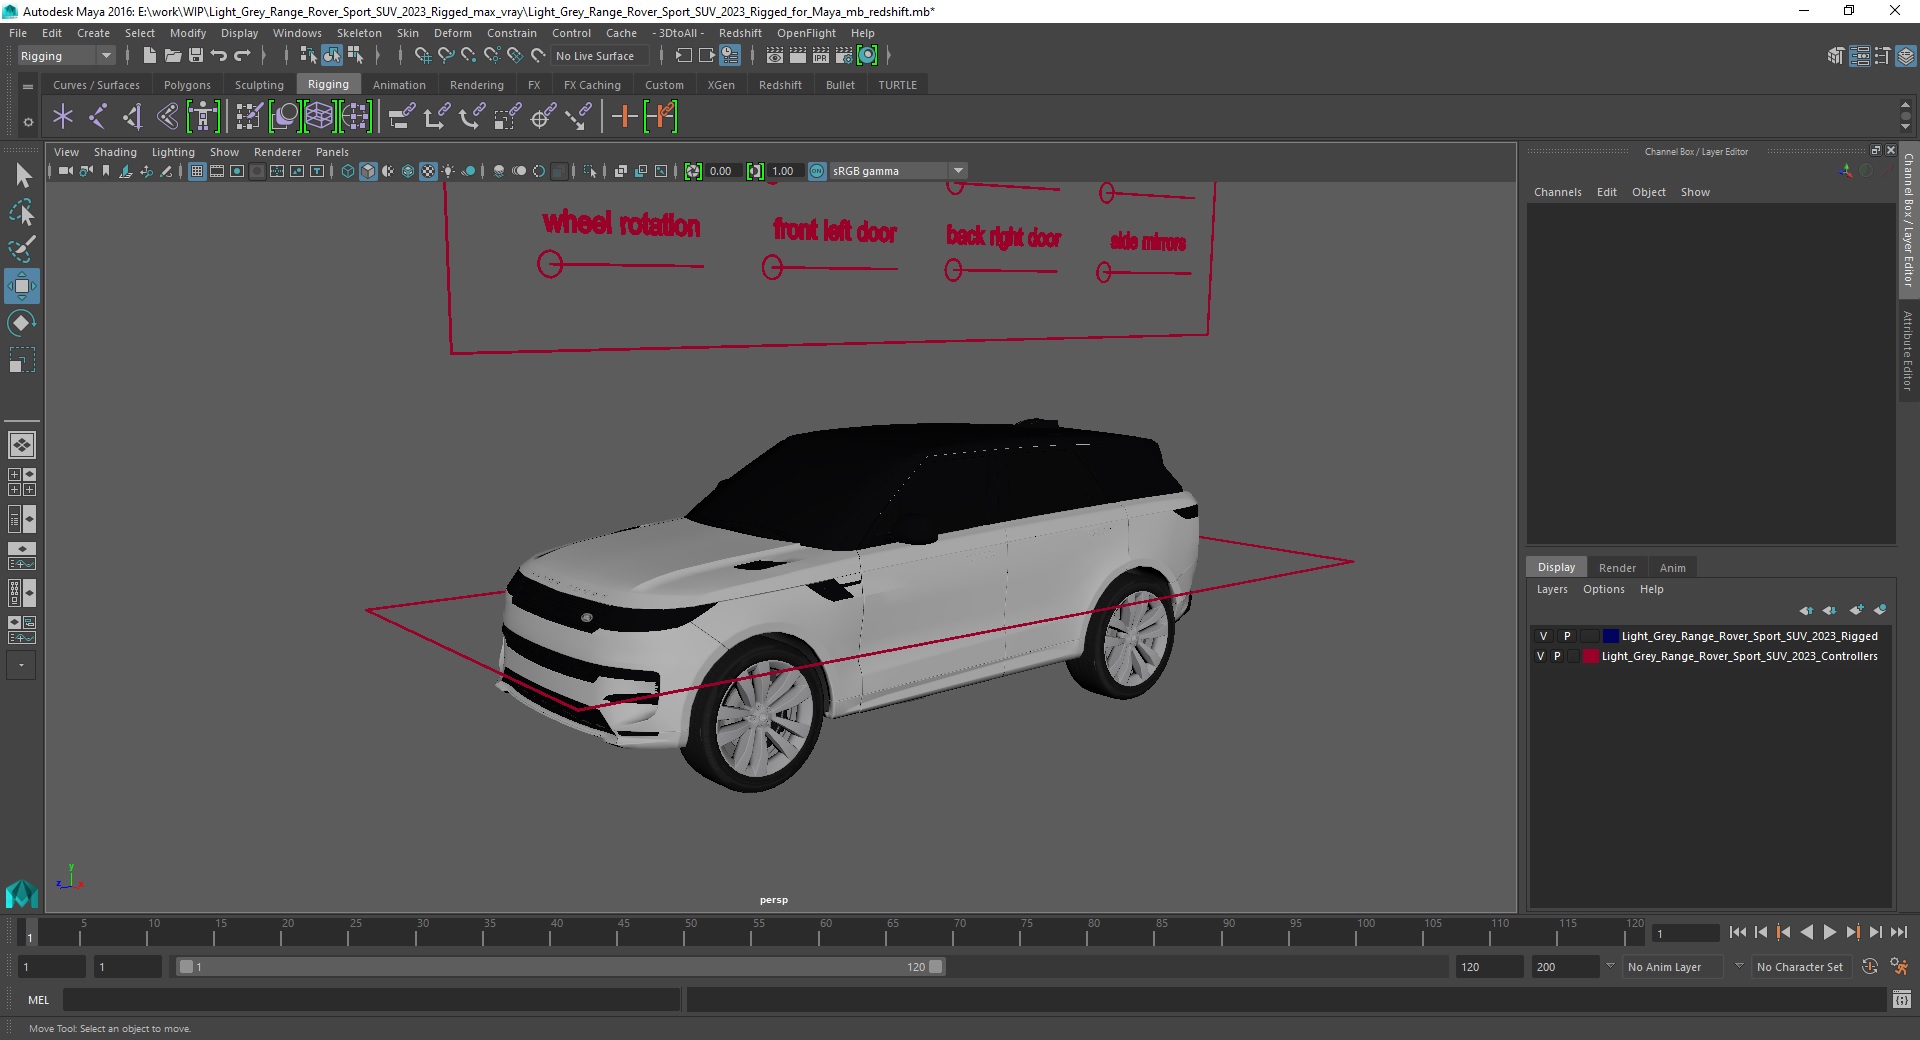Open the No Character Set dropdown arrow
The image size is (1920, 1040).
(1739, 966)
